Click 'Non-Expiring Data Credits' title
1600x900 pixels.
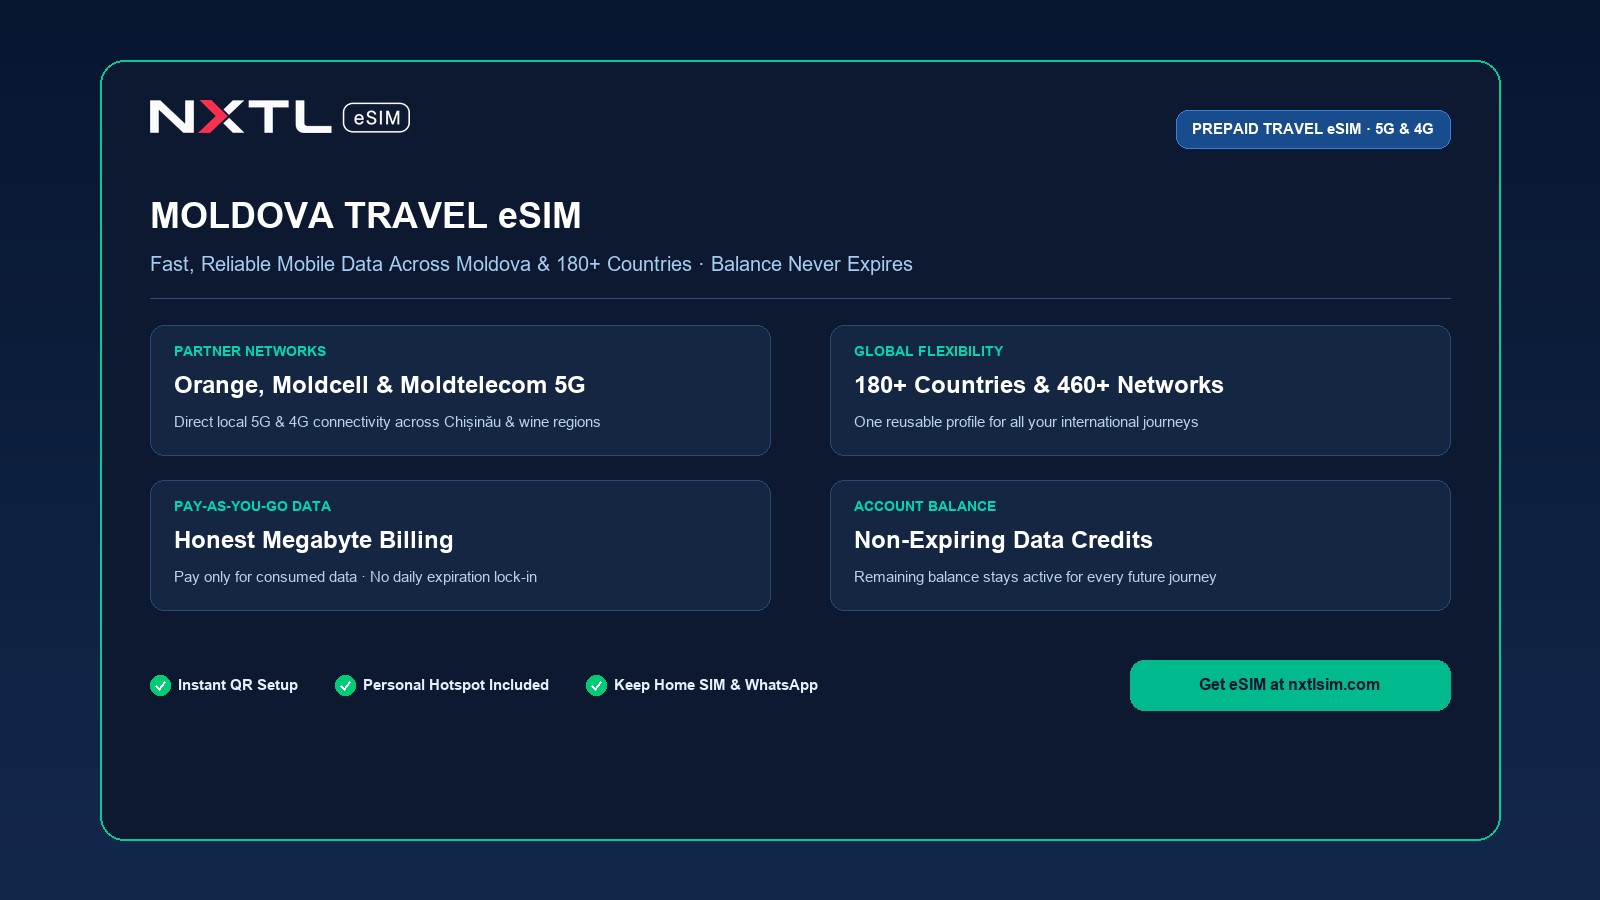coord(1003,540)
